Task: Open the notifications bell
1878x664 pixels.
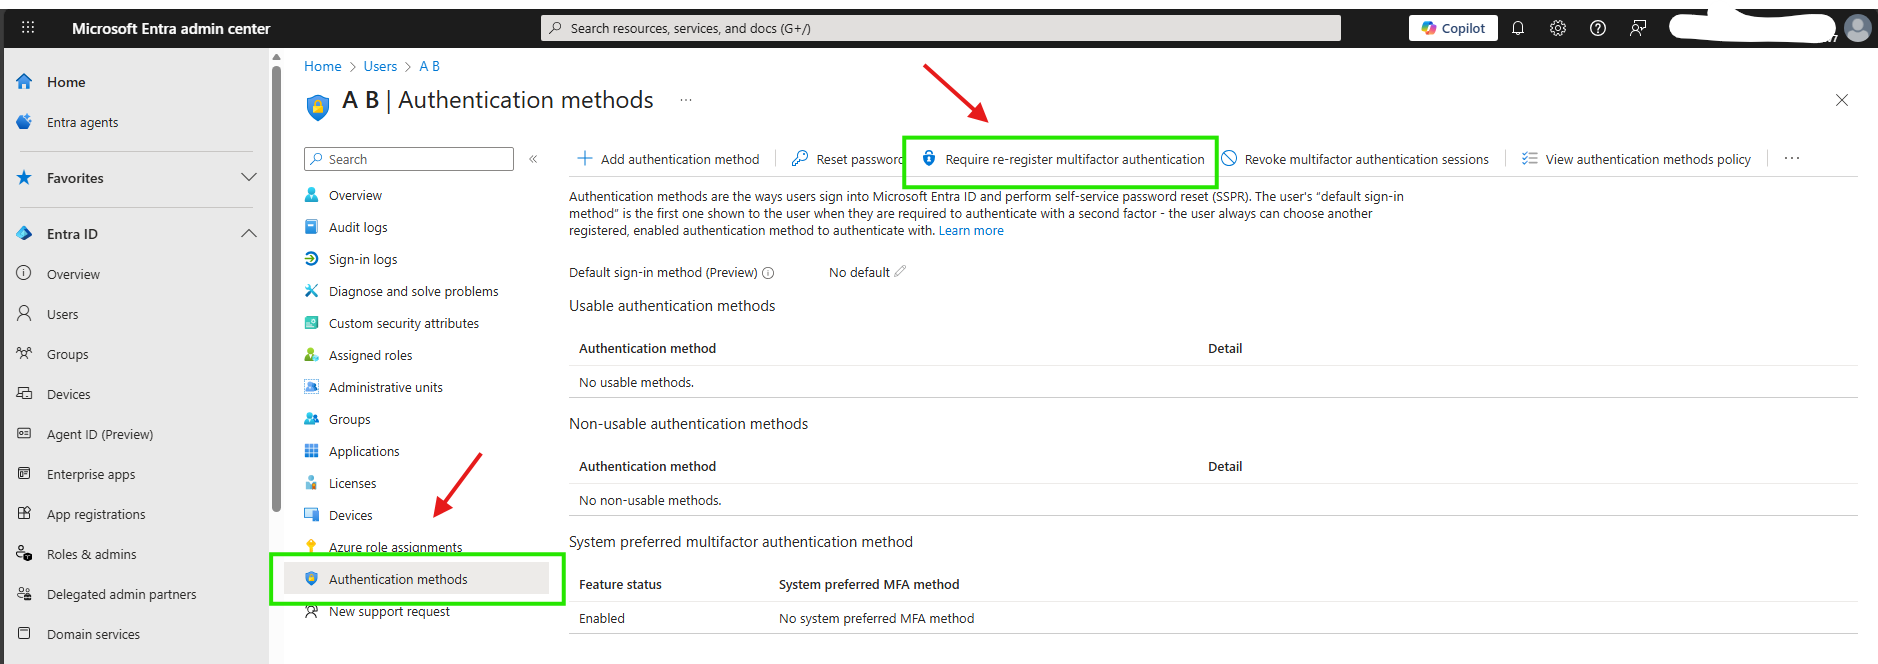Action: [1518, 28]
